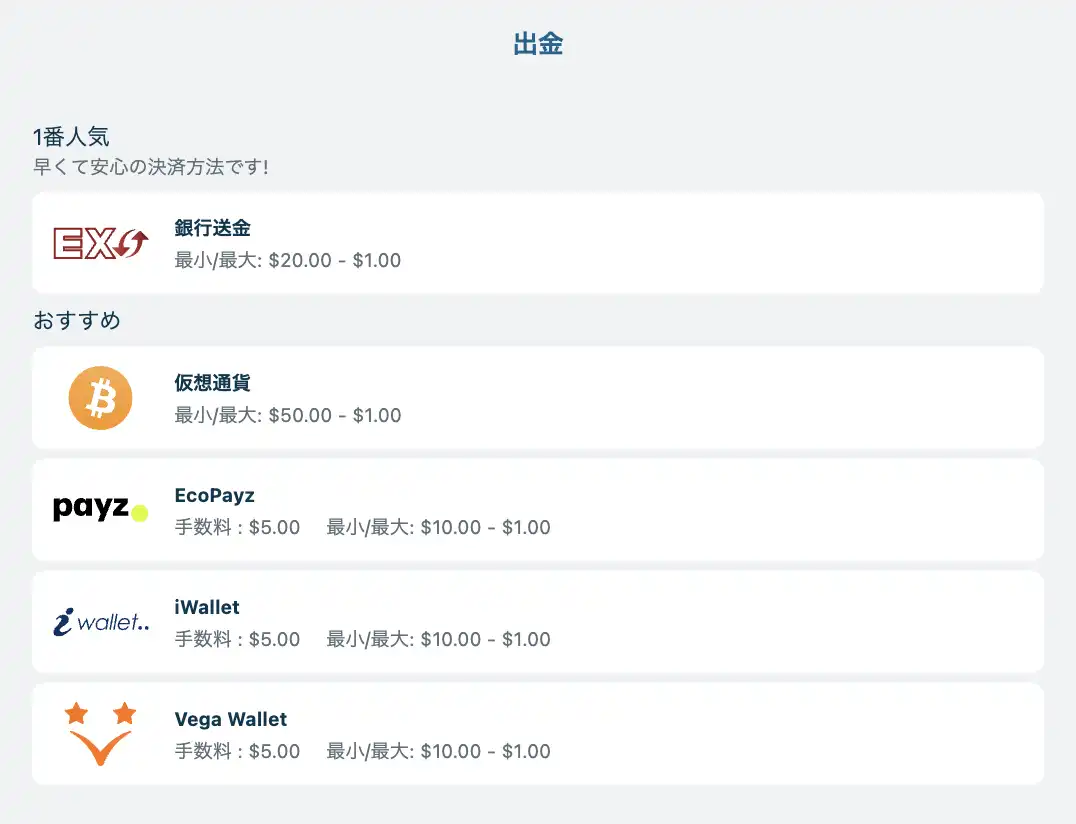Click the payz logo
Image resolution: width=1076 pixels, height=824 pixels.
tap(100, 510)
